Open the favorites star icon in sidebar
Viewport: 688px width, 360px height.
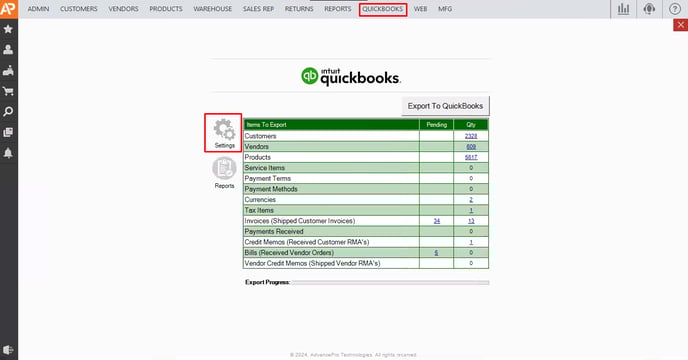tap(8, 29)
